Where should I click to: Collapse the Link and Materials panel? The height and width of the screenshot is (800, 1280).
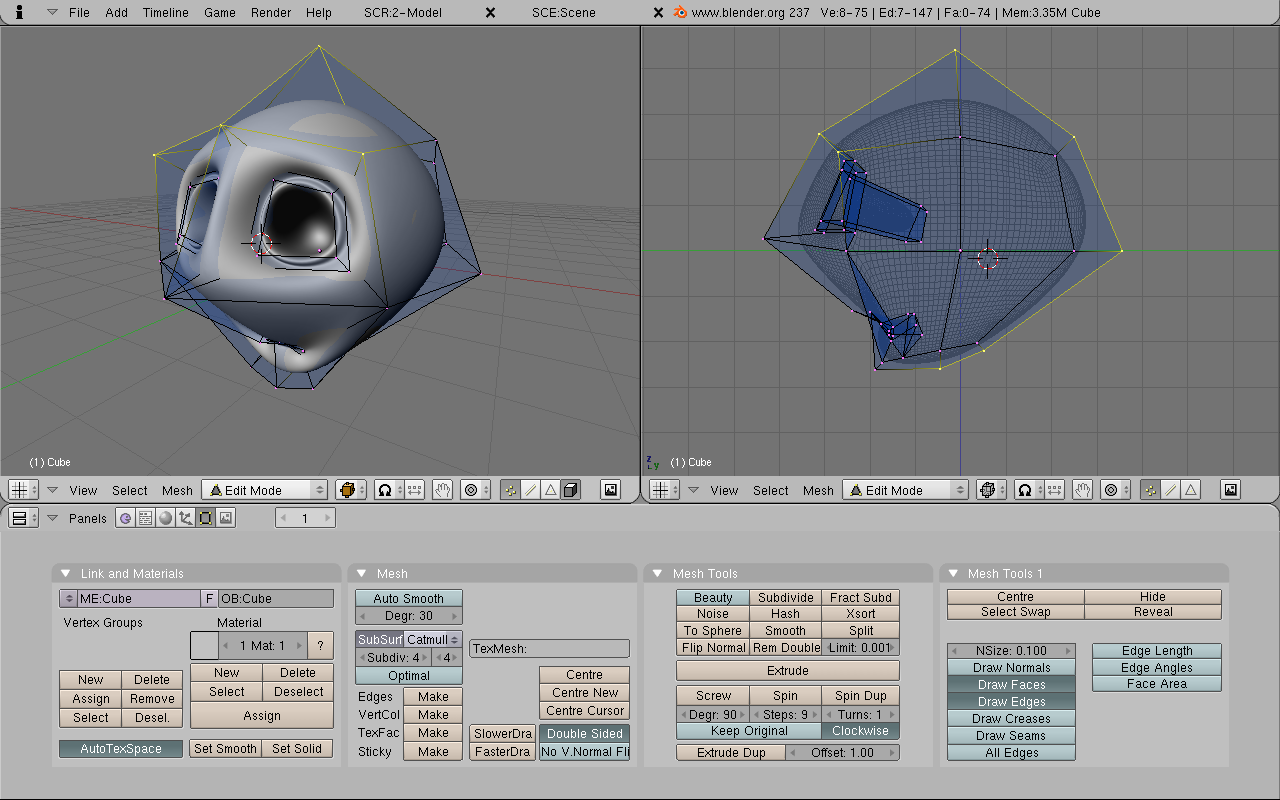65,573
